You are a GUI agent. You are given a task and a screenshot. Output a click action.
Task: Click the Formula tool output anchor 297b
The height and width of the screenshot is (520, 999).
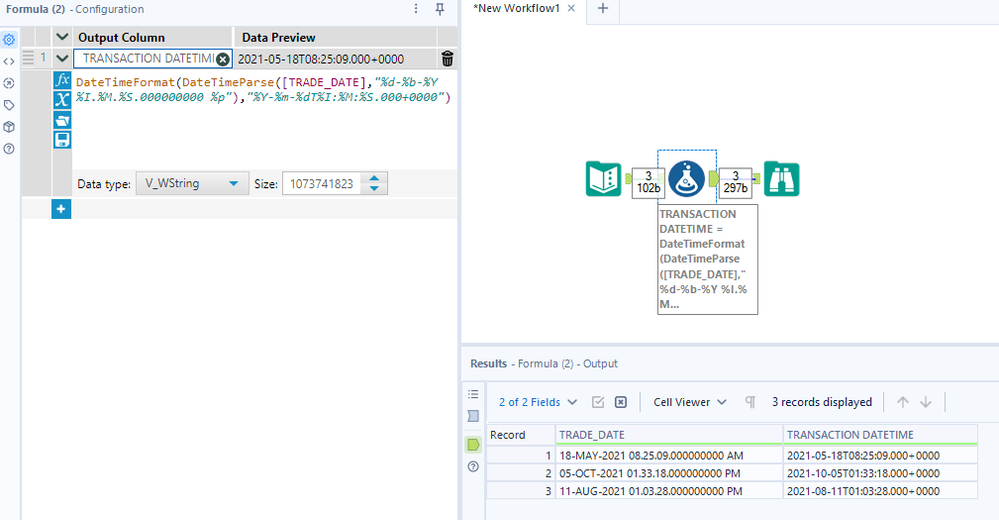(x=735, y=182)
